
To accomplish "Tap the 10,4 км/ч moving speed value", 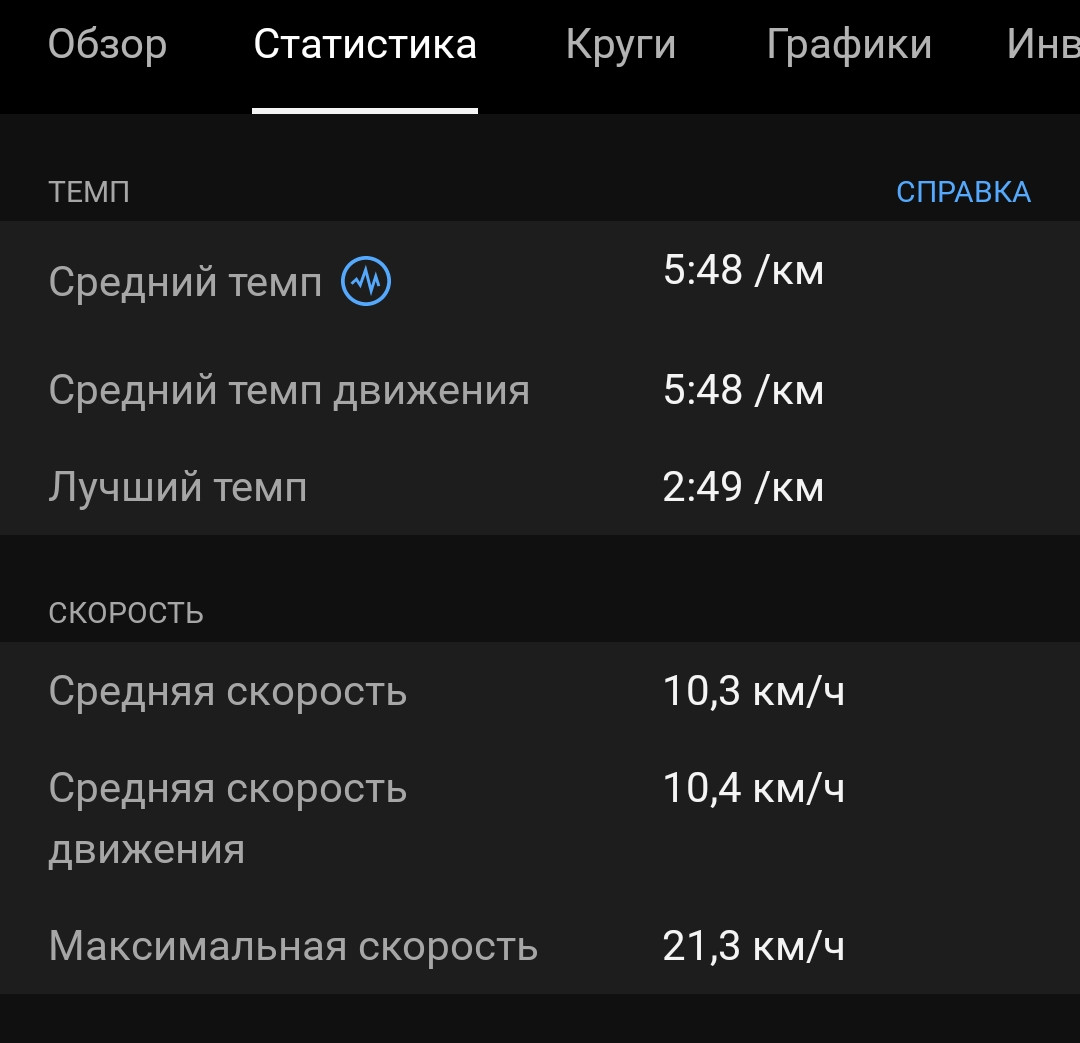I will (x=754, y=787).
